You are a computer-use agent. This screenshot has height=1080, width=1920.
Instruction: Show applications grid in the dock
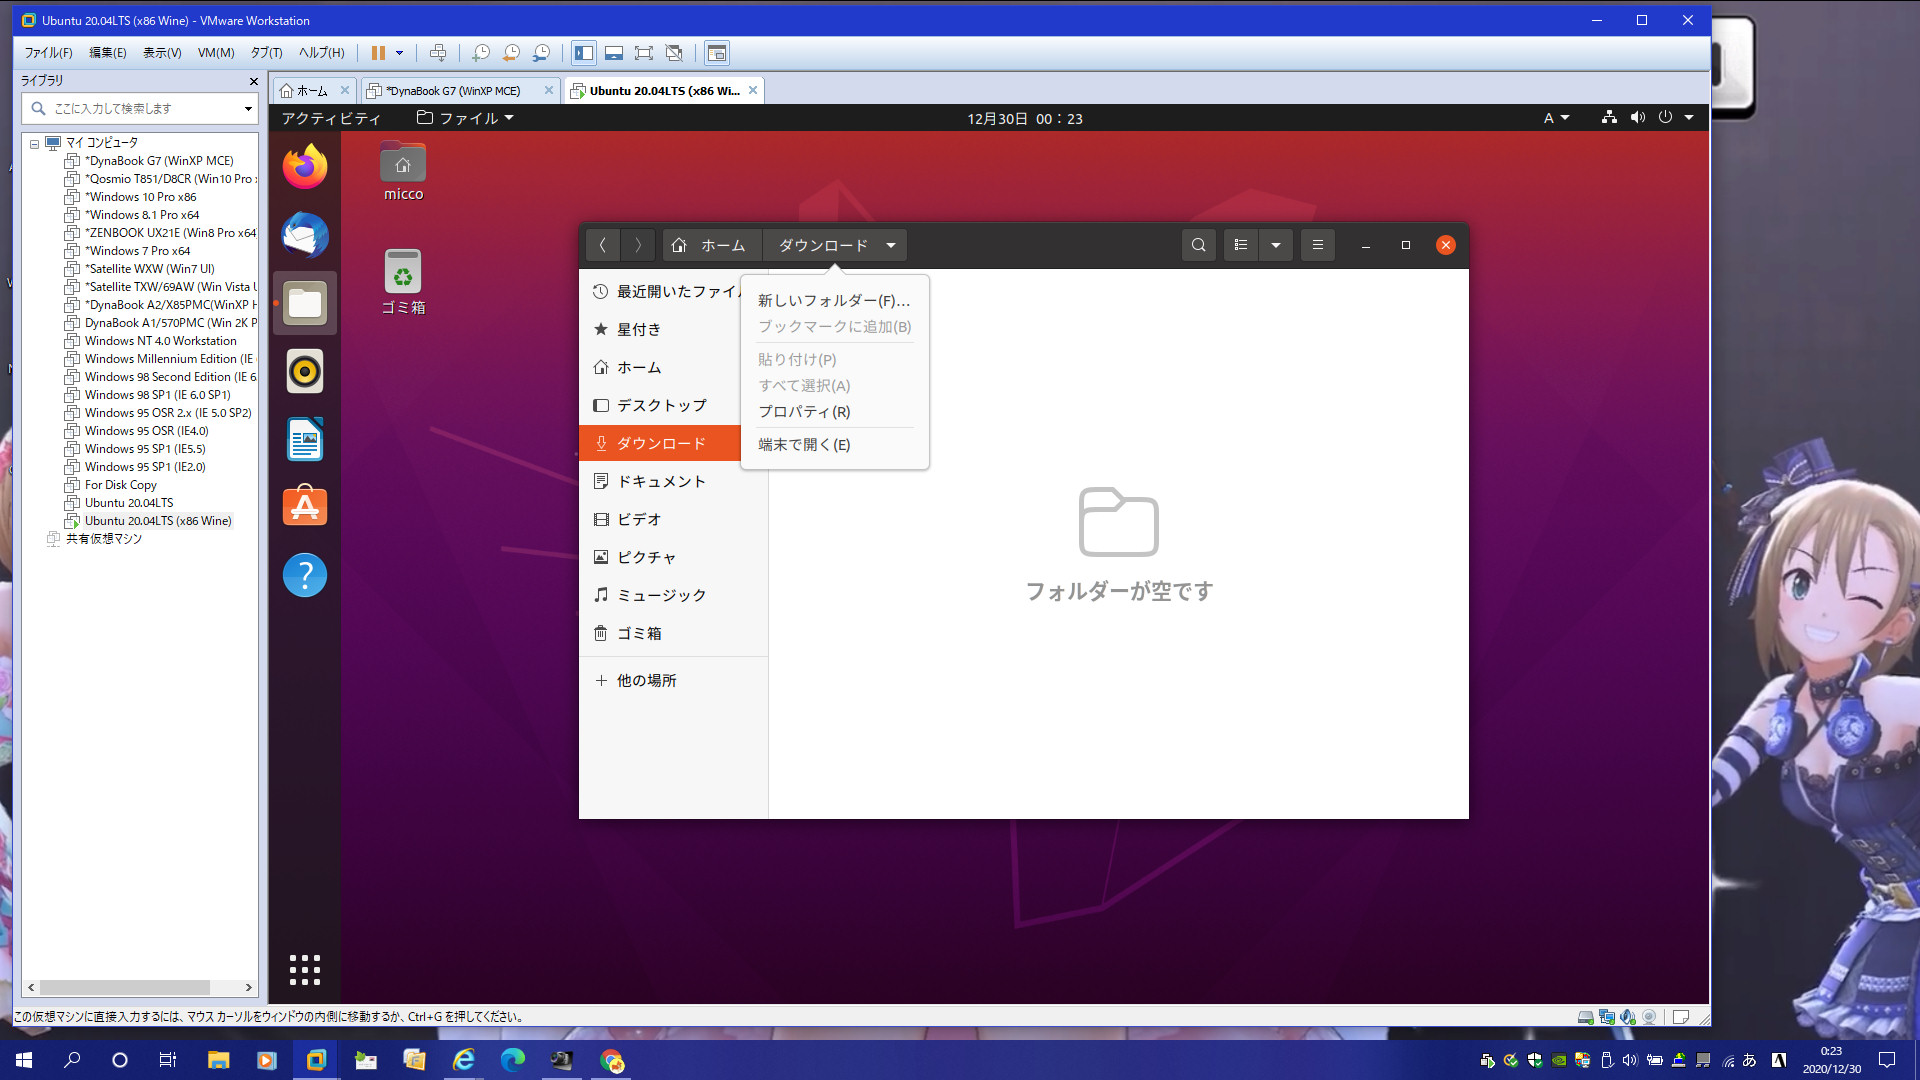[305, 969]
